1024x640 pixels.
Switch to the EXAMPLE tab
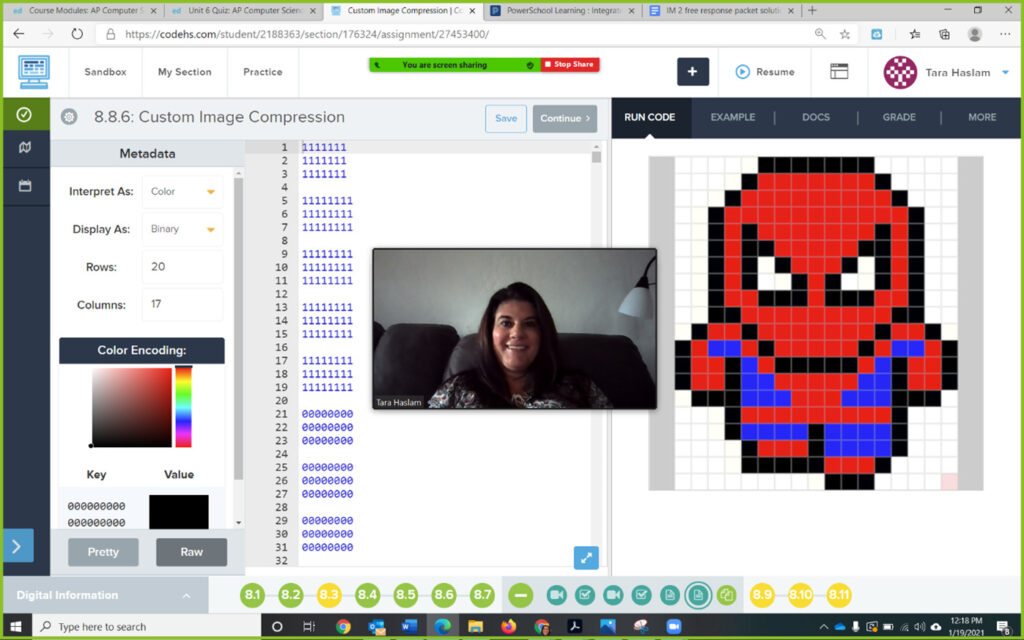[x=732, y=117]
